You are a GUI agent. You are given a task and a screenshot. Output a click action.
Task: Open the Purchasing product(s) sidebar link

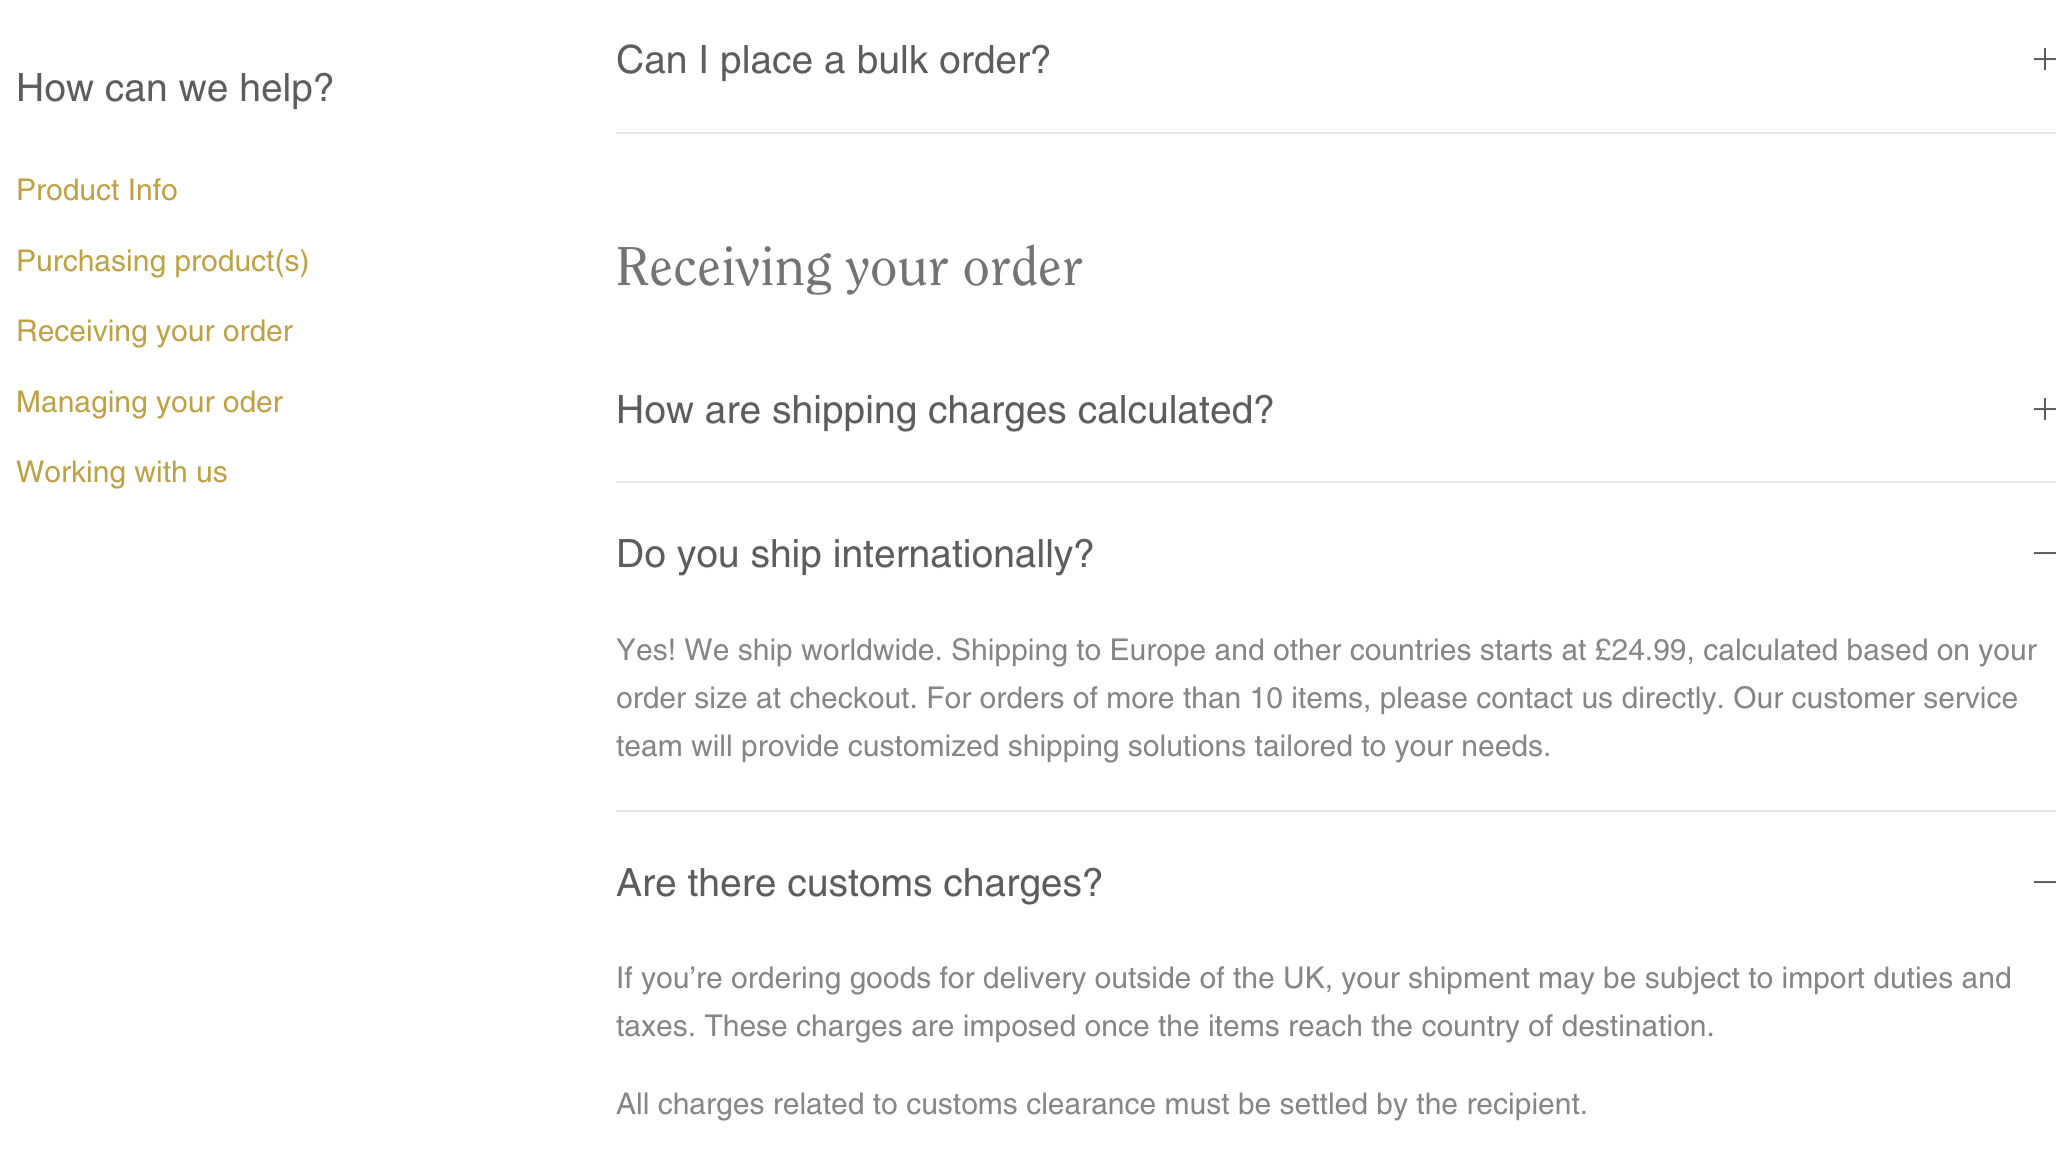(162, 261)
